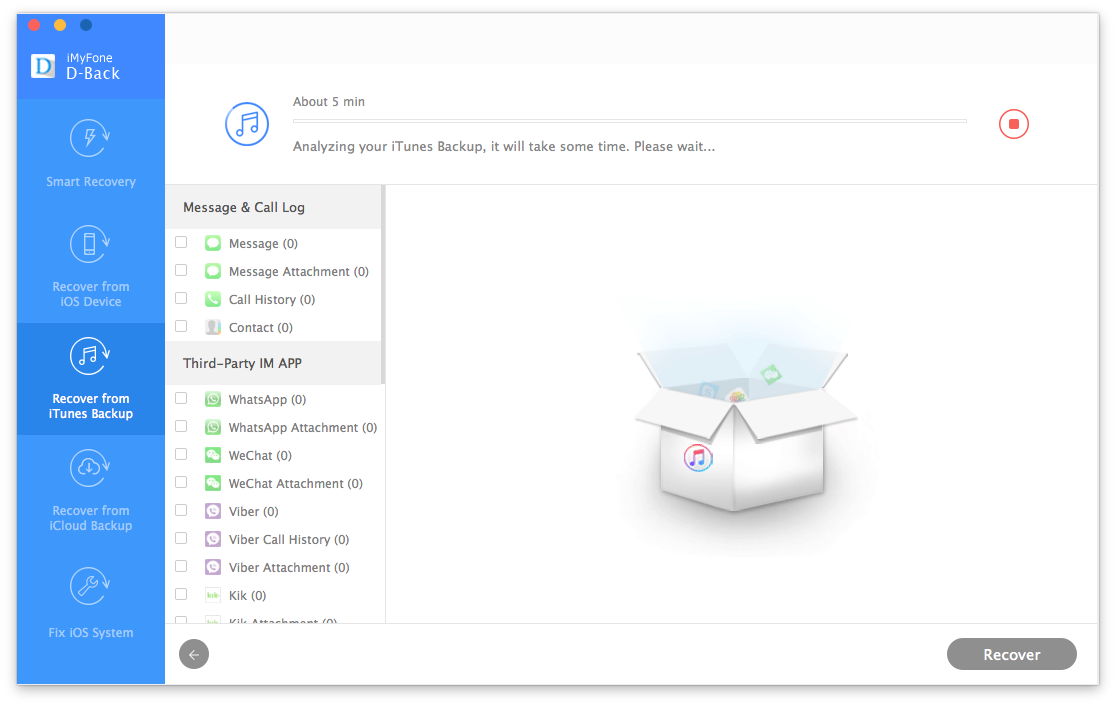Click the WeChat Attachment icon
The width and height of the screenshot is (1116, 706).
coord(213,483)
